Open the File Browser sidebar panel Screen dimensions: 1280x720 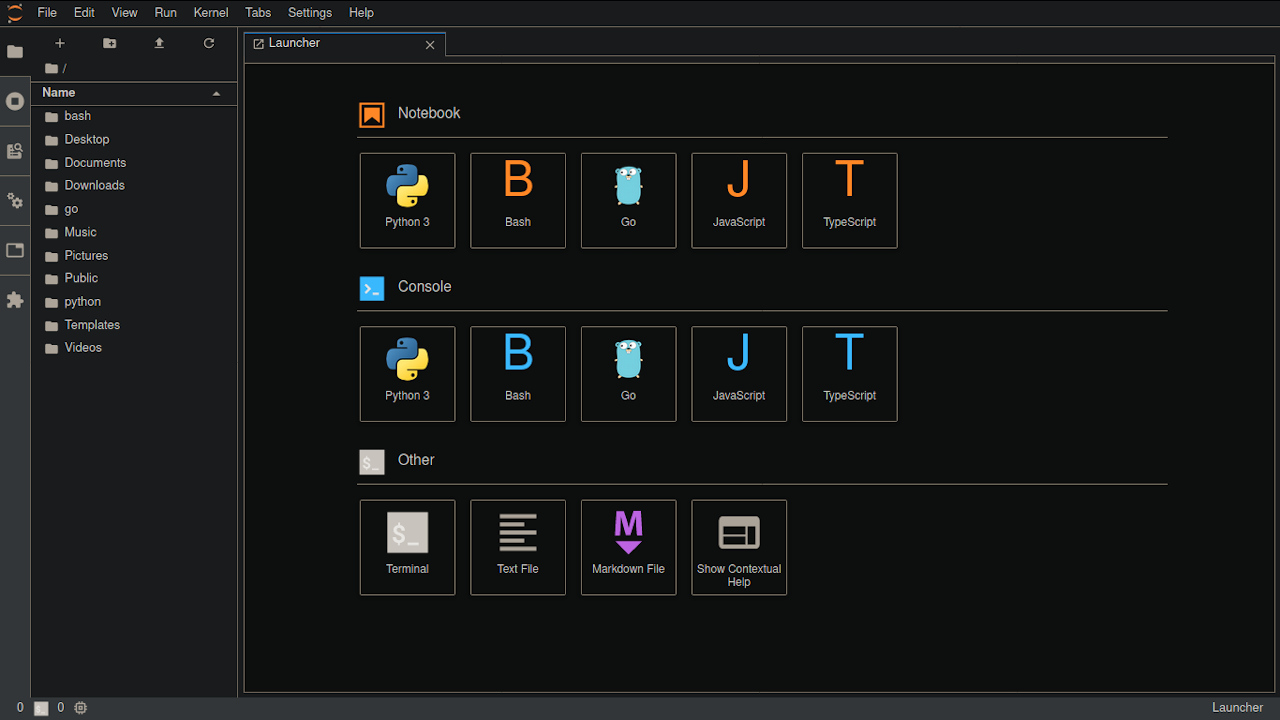[15, 52]
